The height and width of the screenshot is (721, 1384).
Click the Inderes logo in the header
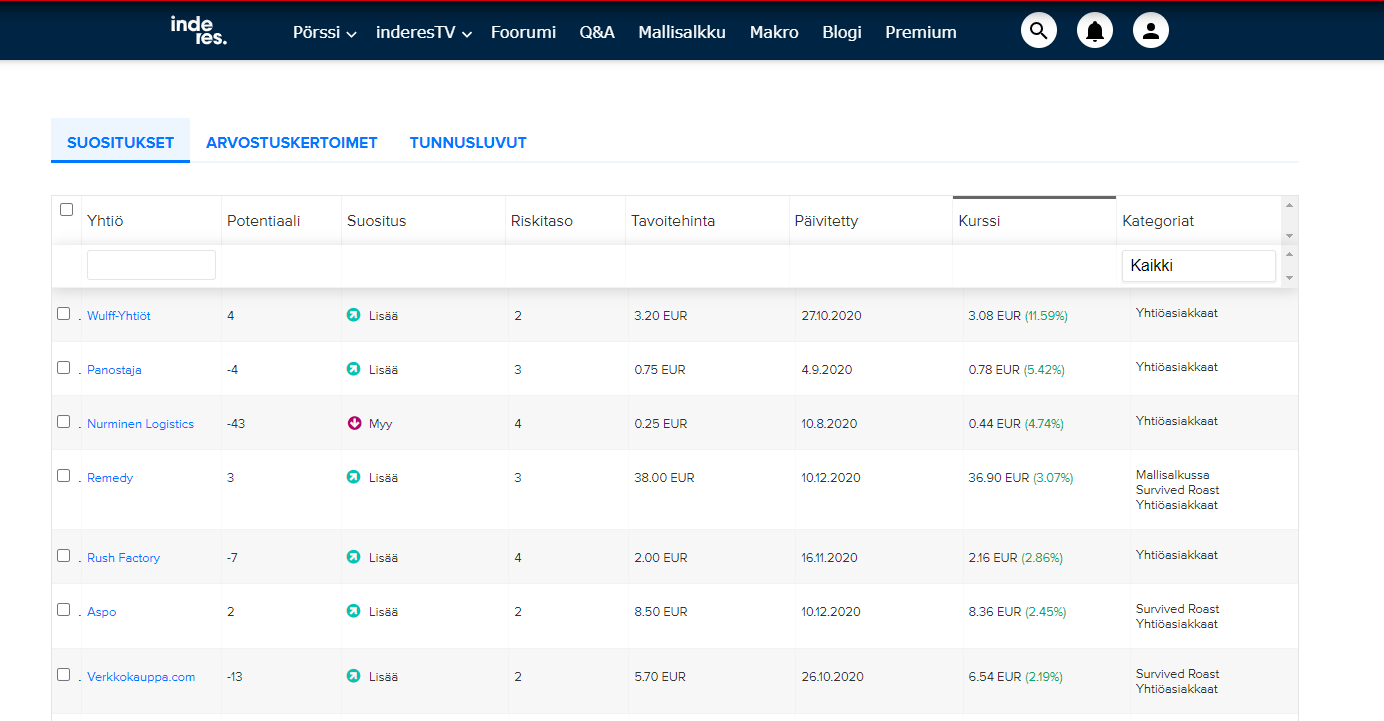[x=198, y=31]
